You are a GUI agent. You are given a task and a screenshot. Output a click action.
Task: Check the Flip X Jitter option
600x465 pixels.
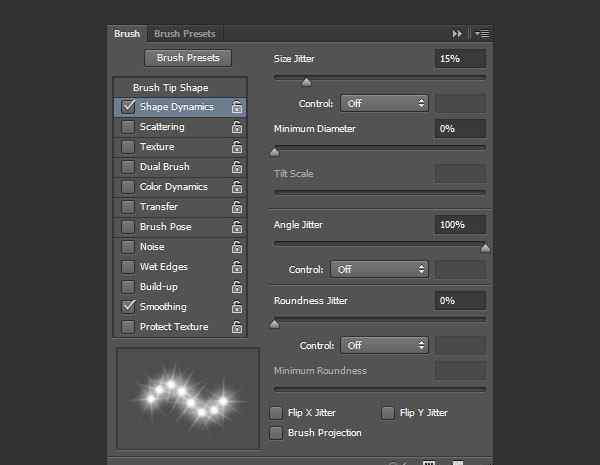pyautogui.click(x=276, y=413)
